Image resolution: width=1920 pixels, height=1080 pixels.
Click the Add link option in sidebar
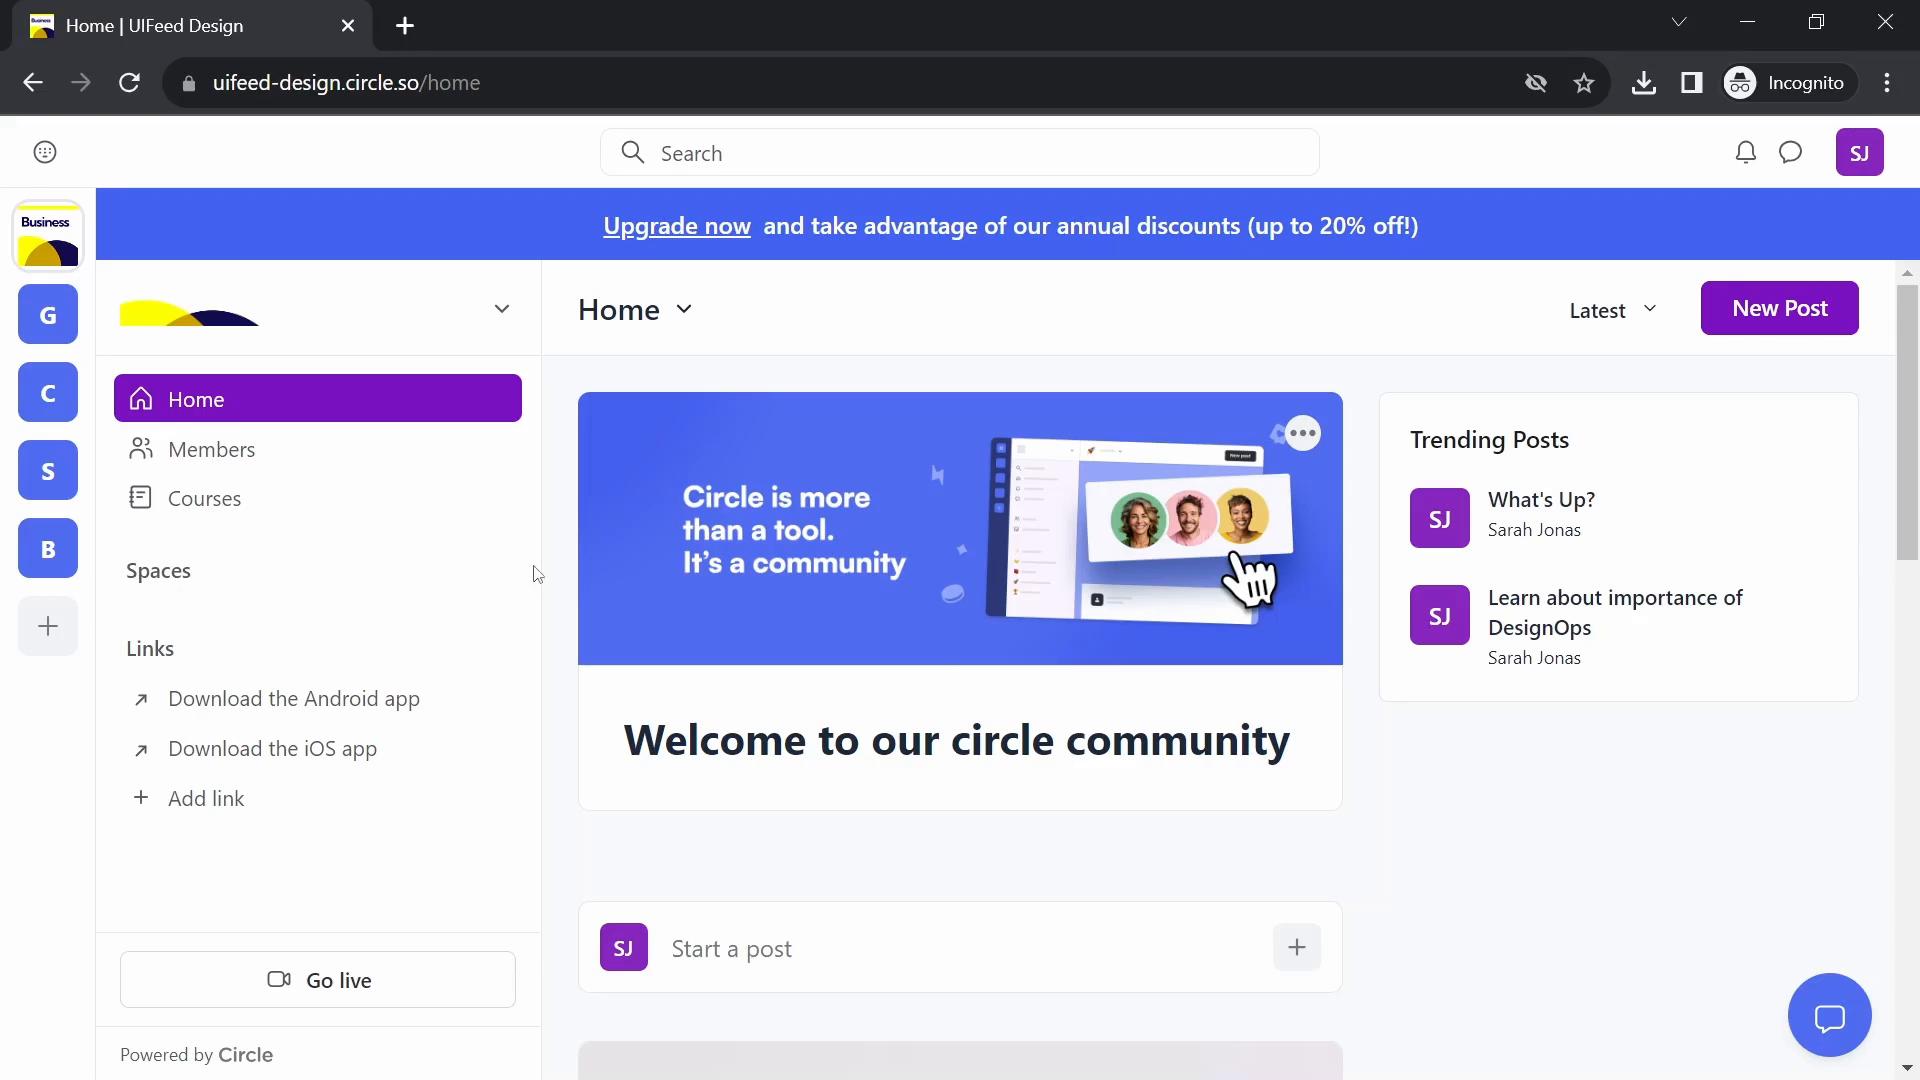[207, 796]
